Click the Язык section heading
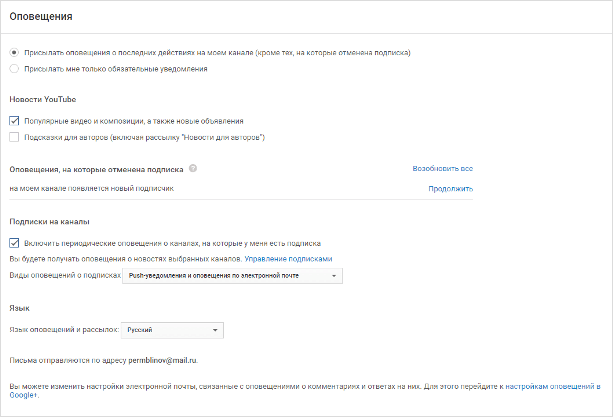Image resolution: width=613 pixels, height=417 pixels. (20, 308)
